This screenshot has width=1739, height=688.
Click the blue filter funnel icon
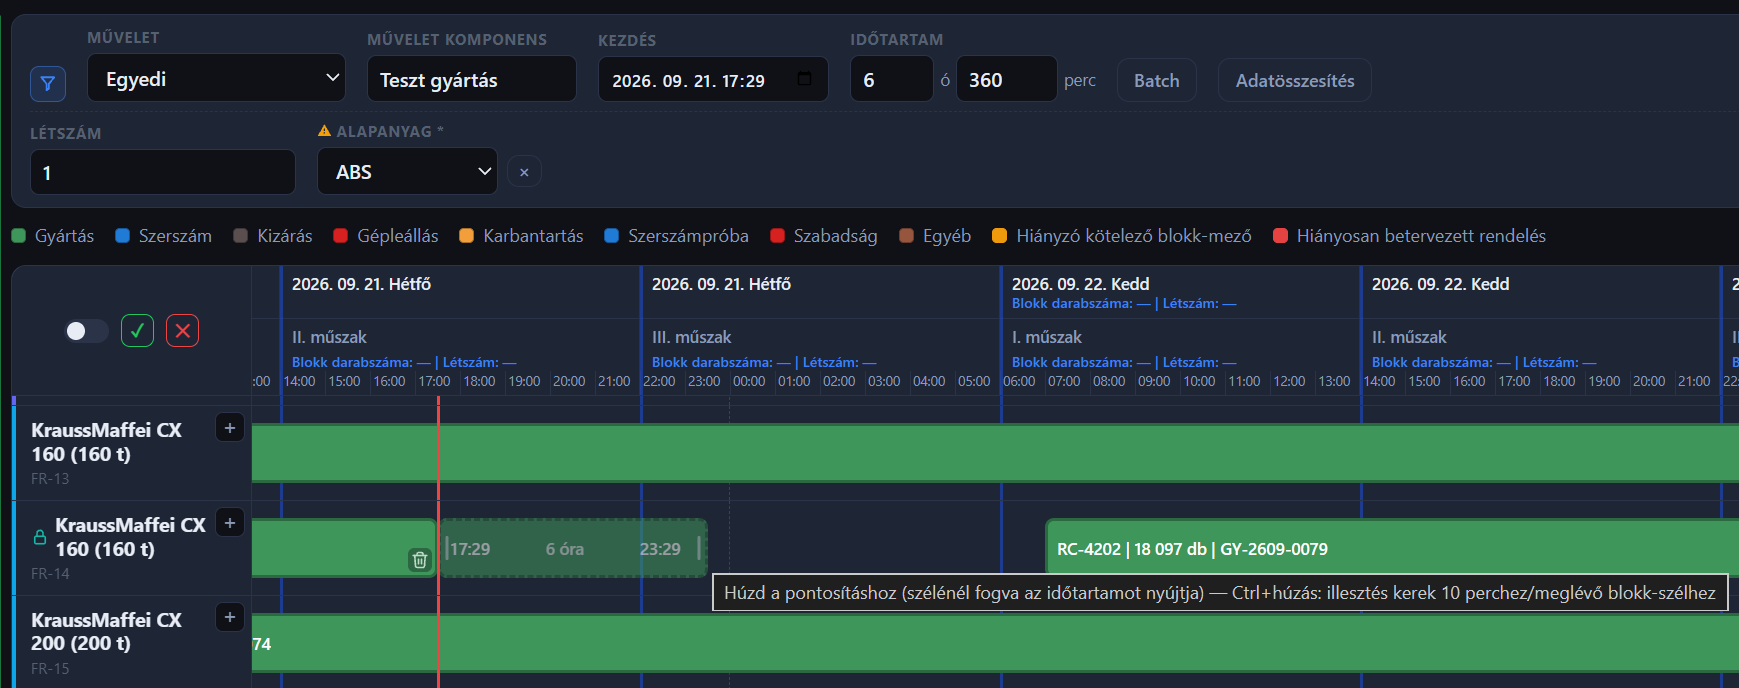pyautogui.click(x=48, y=84)
